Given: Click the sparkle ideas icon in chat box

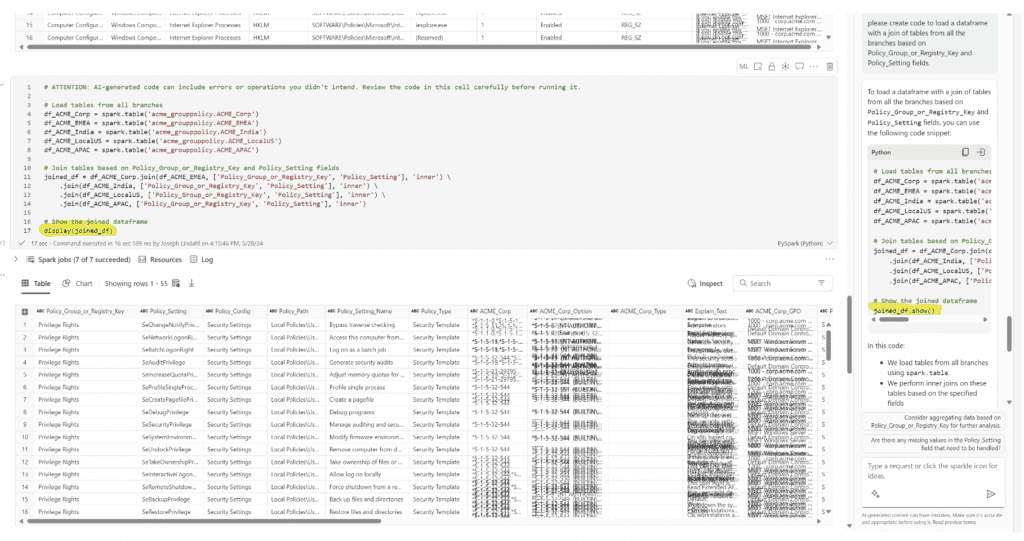Looking at the screenshot, I should (875, 494).
